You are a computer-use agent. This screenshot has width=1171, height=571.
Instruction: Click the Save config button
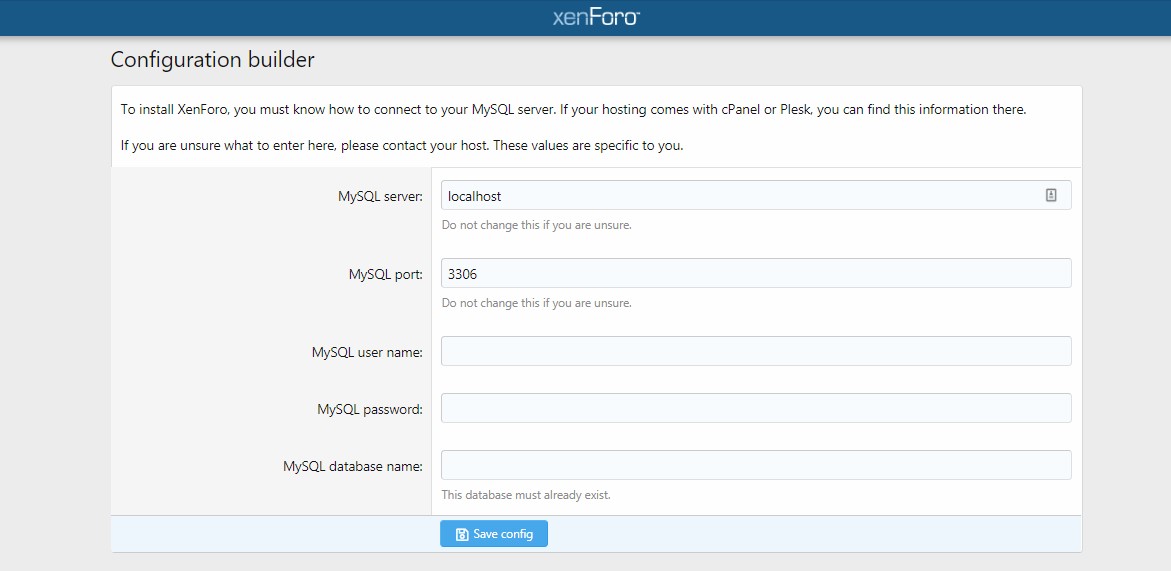point(494,534)
